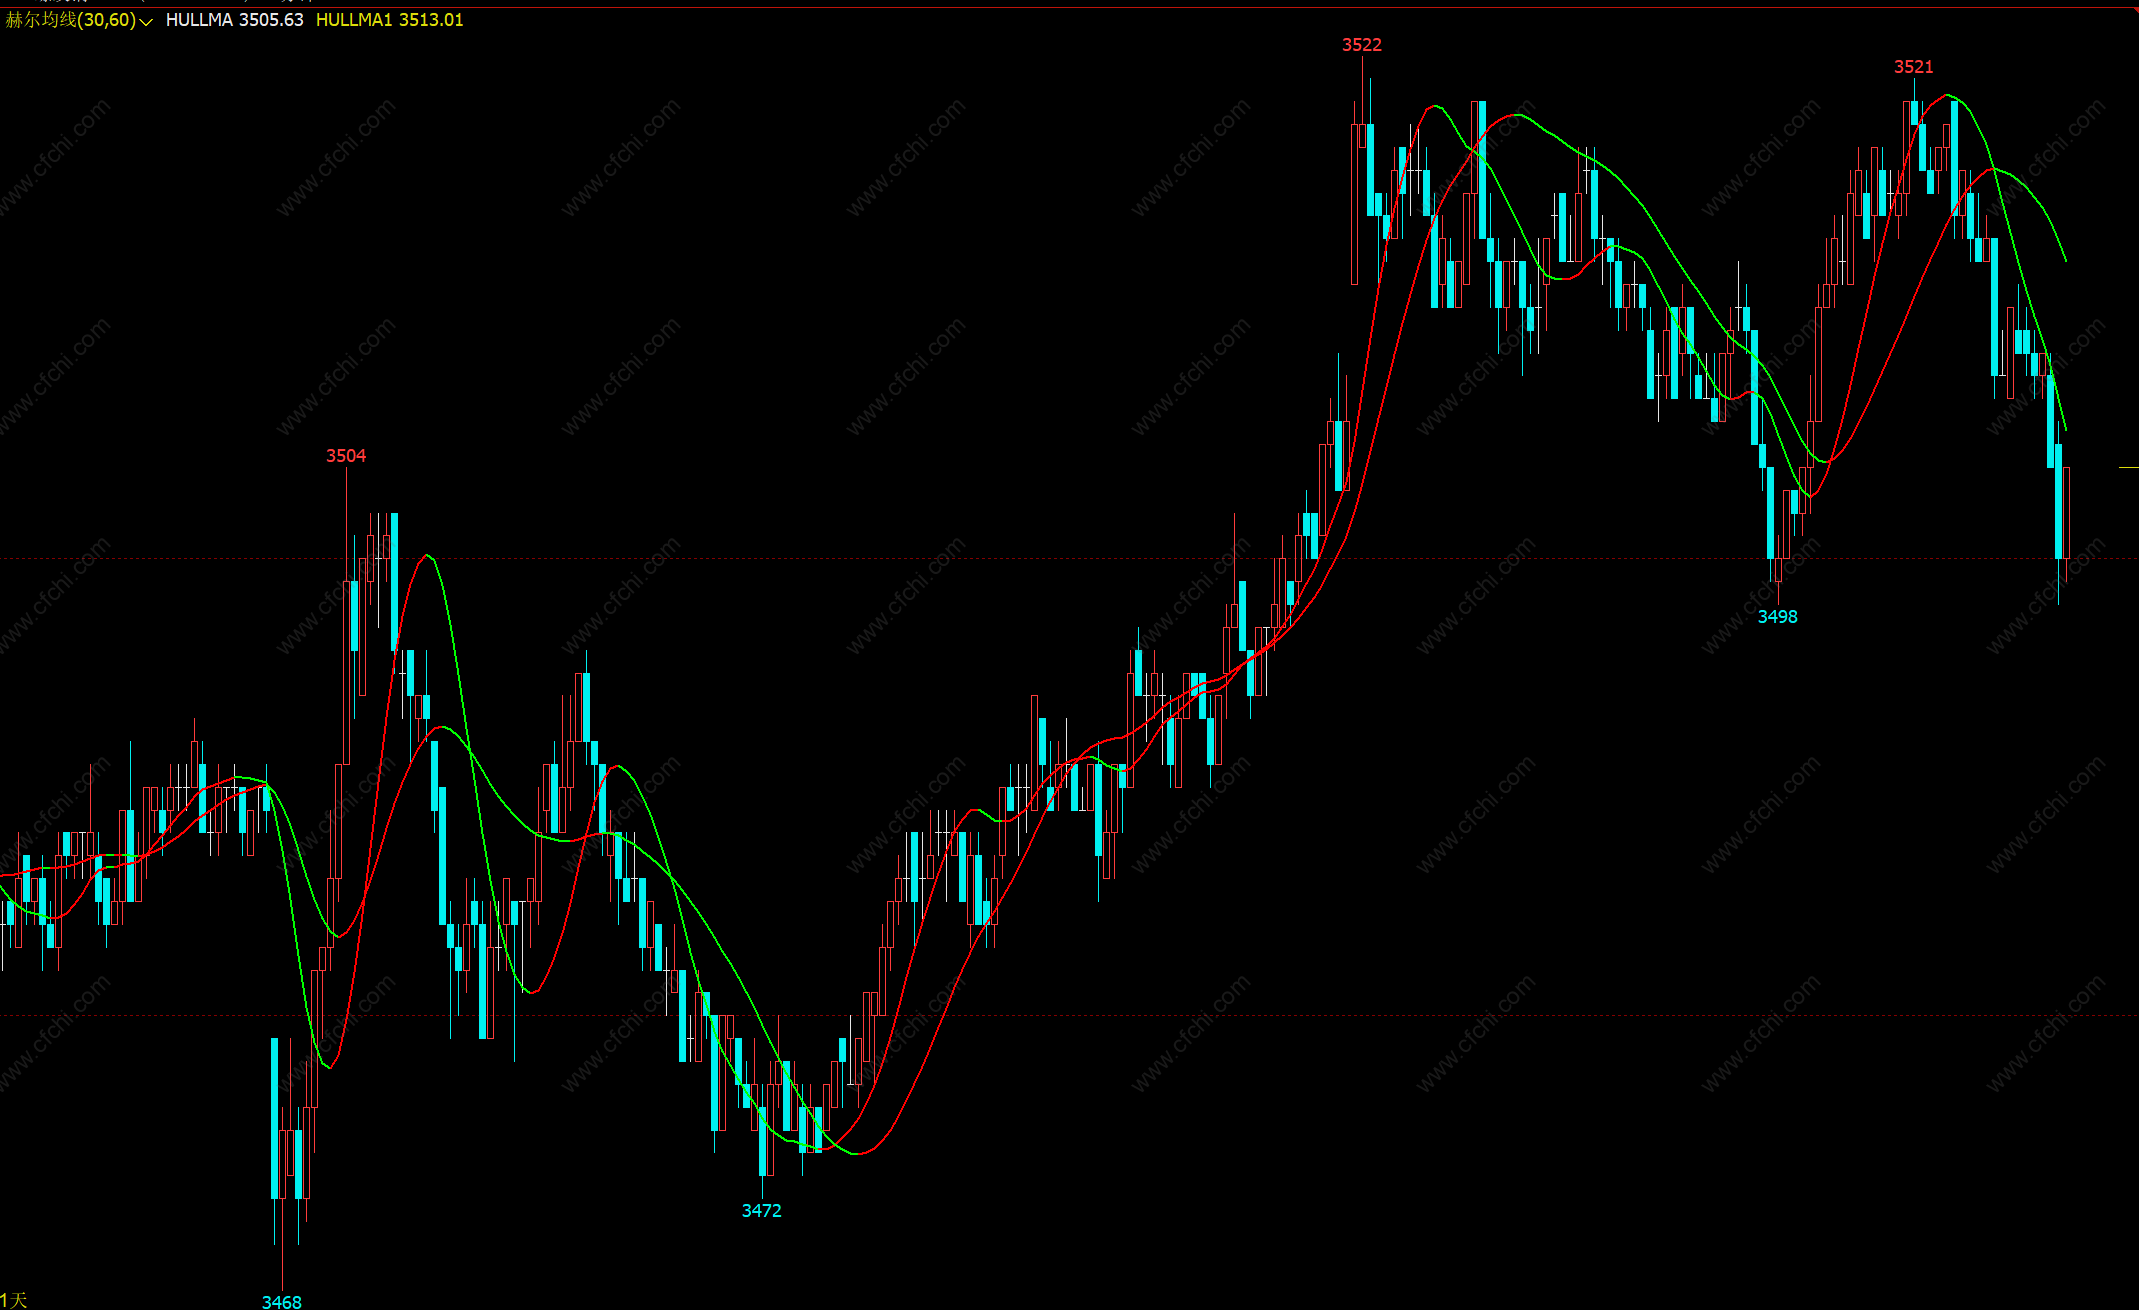Select the yellow HULLMA1 3513.01 readout
The width and height of the screenshot is (2139, 1310).
click(x=389, y=20)
